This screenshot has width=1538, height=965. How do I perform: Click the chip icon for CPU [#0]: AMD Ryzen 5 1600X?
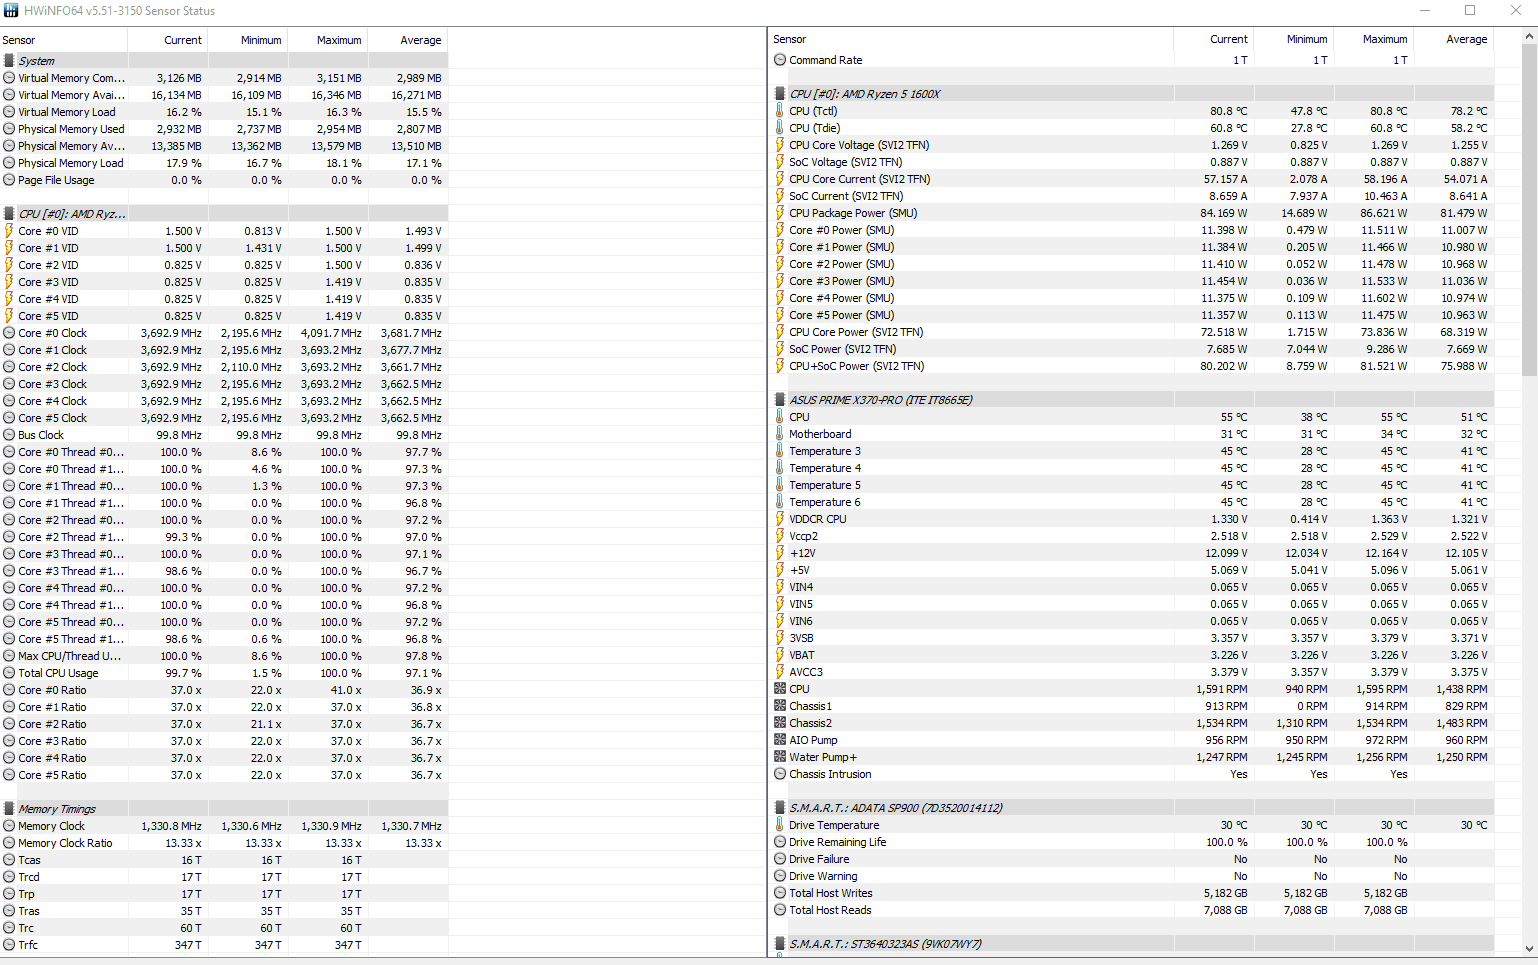pyautogui.click(x=780, y=94)
